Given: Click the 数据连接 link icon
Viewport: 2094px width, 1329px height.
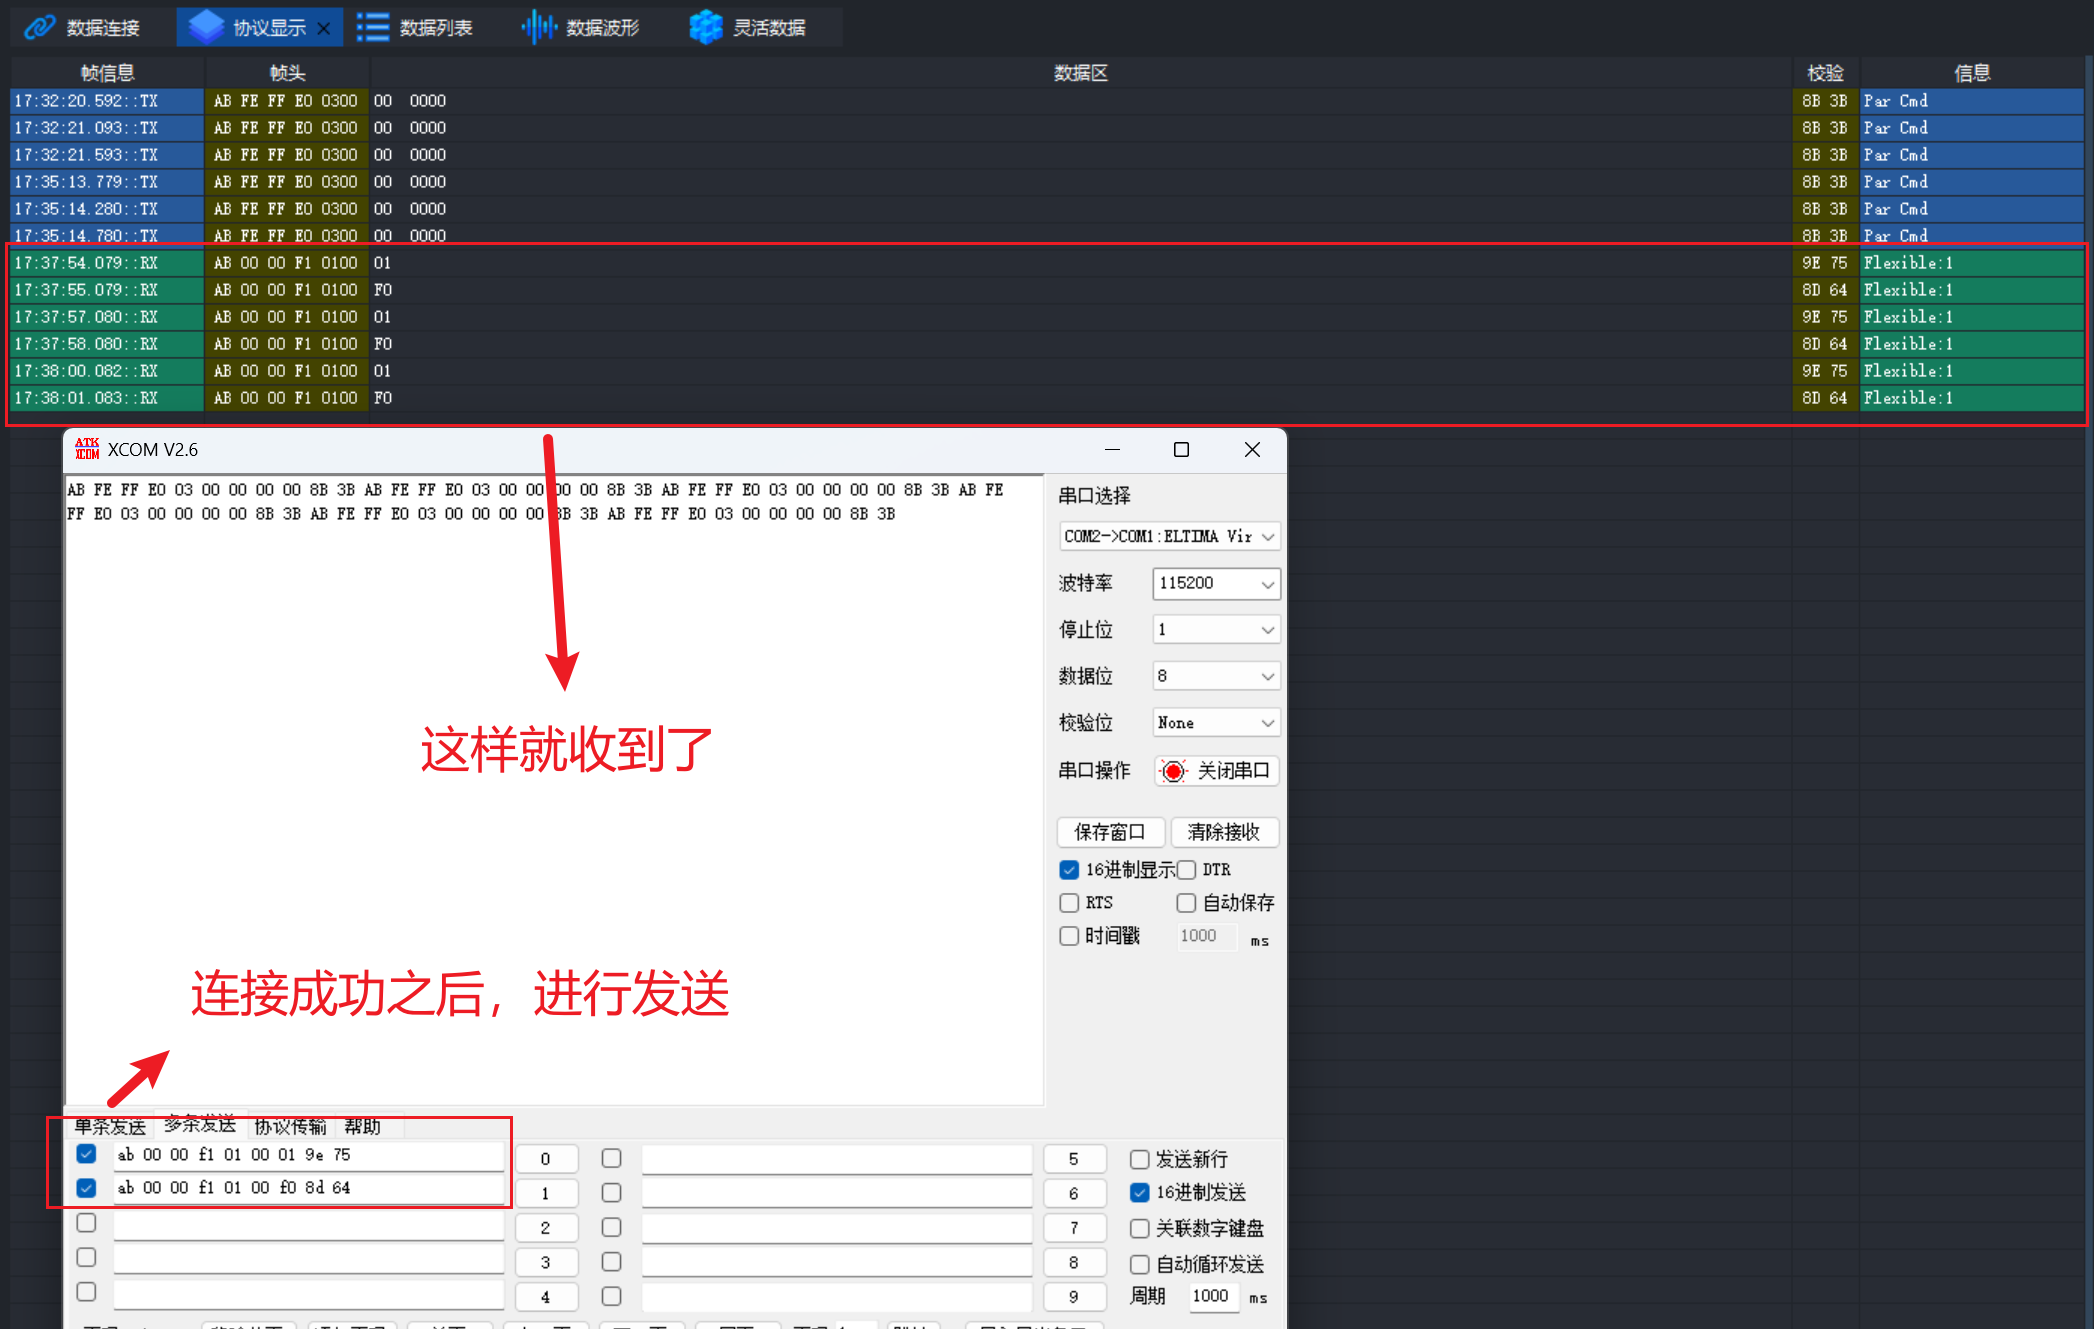Looking at the screenshot, I should tap(40, 27).
